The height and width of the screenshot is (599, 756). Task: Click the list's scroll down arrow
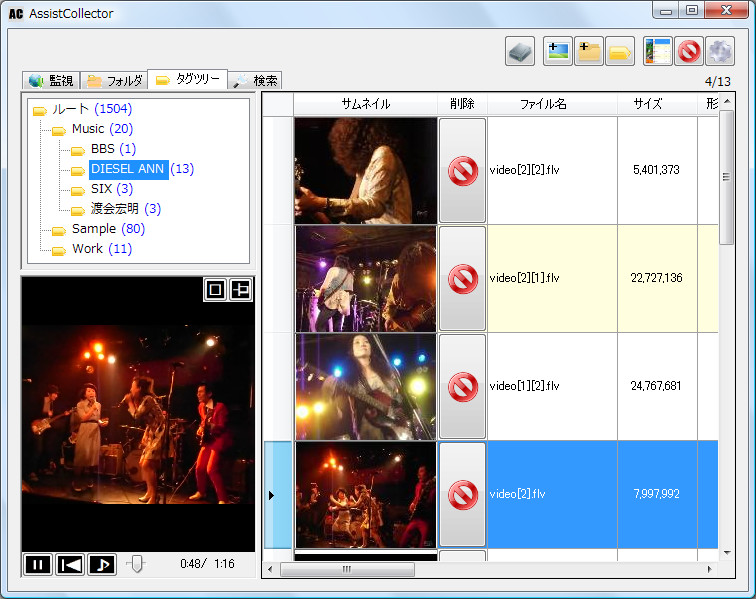coord(727,553)
